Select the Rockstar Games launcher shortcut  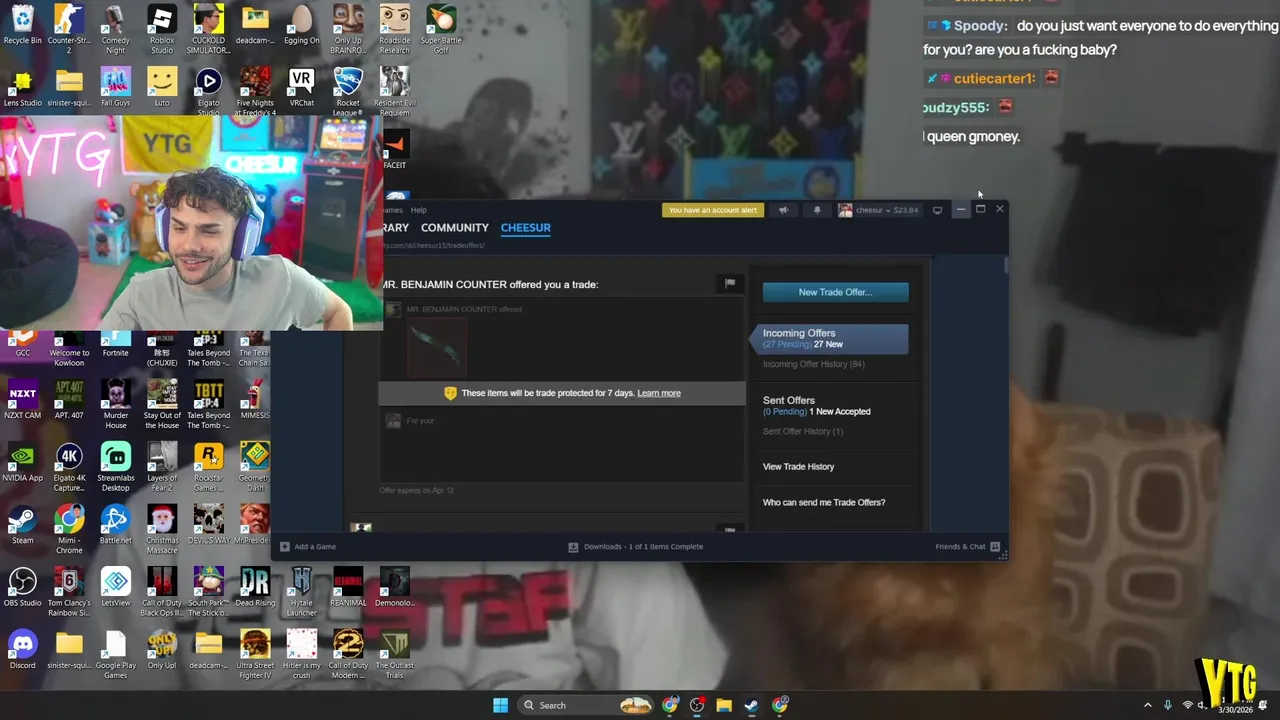pos(208,466)
